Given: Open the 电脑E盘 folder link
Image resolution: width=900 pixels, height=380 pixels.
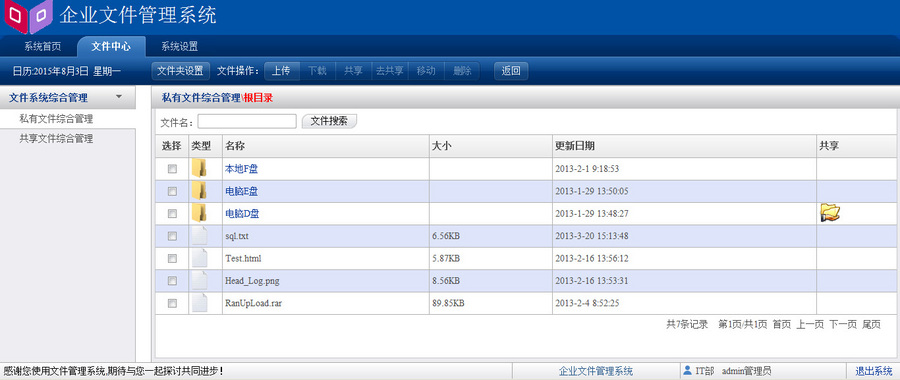Looking at the screenshot, I should 242,192.
